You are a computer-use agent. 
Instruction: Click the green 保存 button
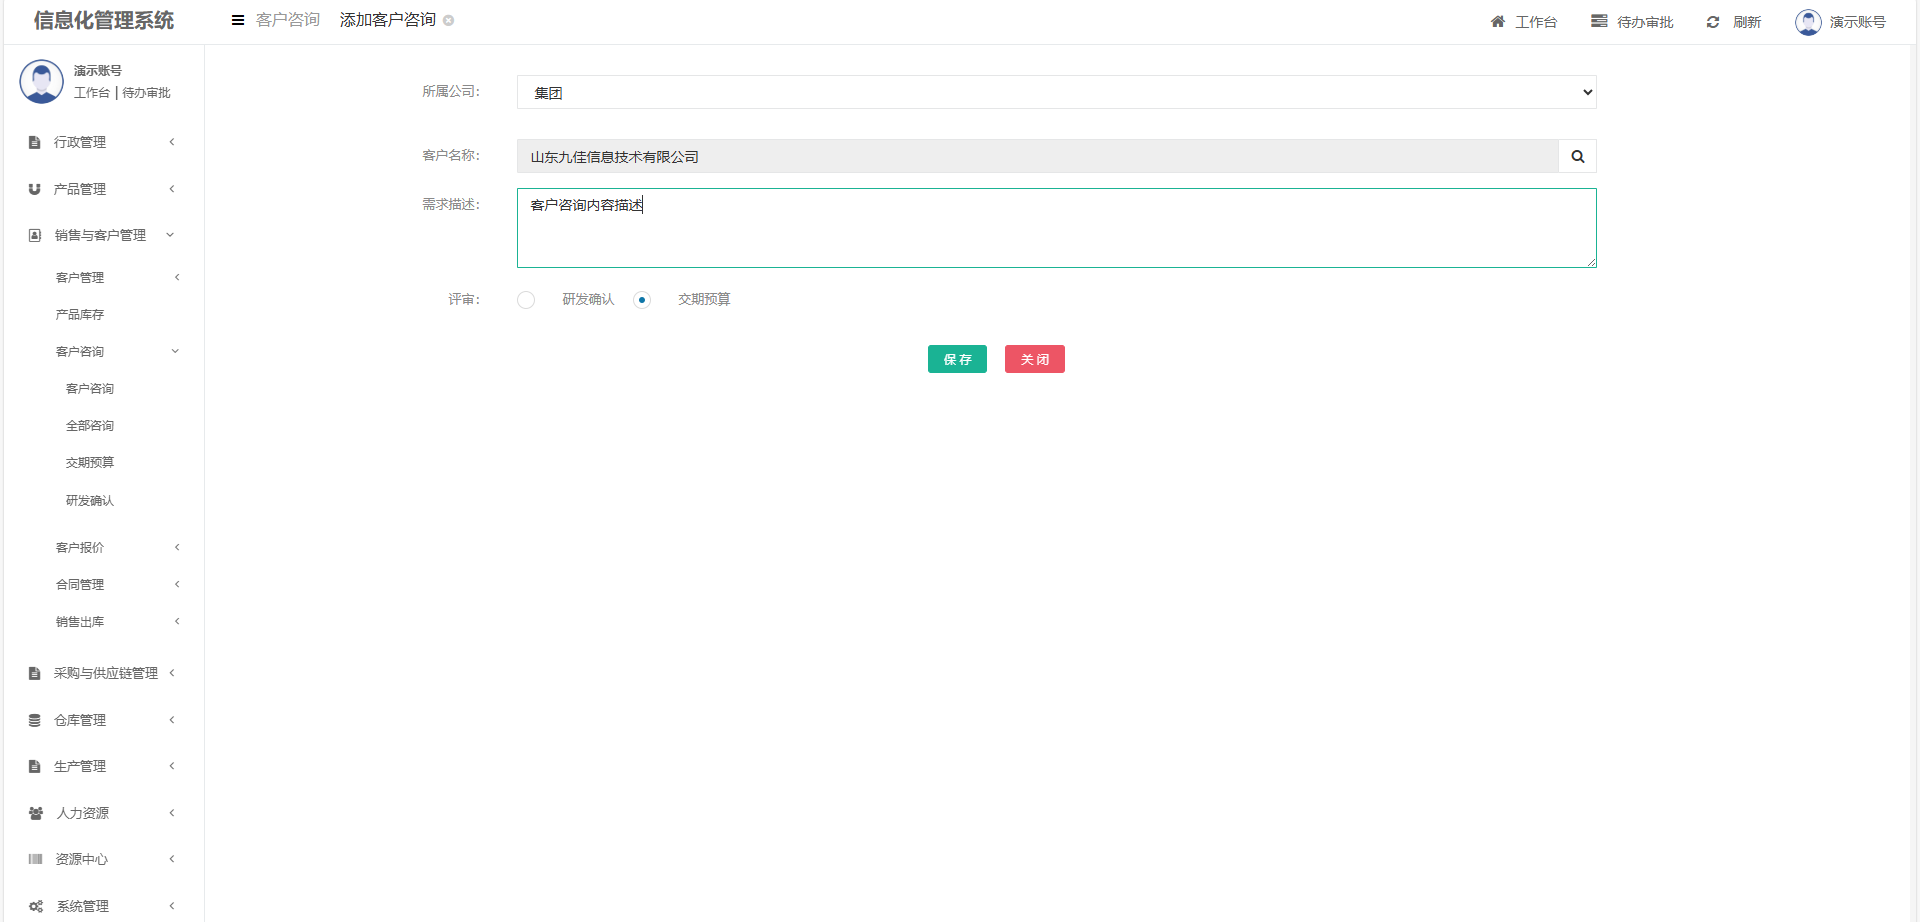(x=957, y=359)
